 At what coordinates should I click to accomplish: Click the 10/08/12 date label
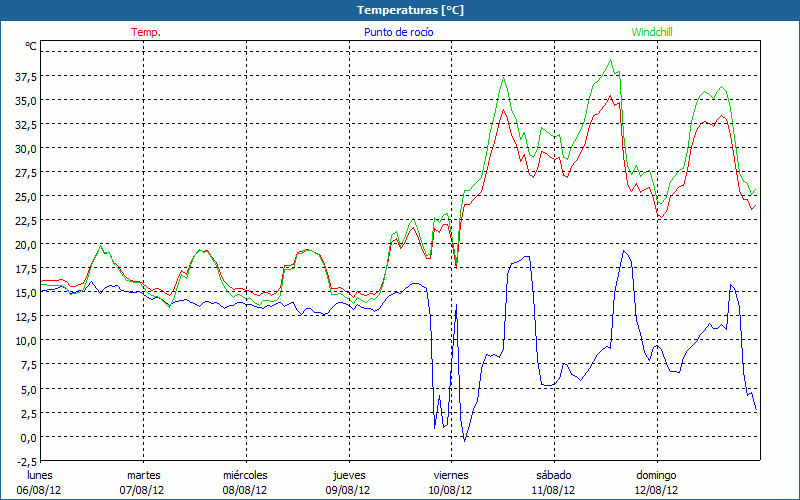click(x=450, y=490)
